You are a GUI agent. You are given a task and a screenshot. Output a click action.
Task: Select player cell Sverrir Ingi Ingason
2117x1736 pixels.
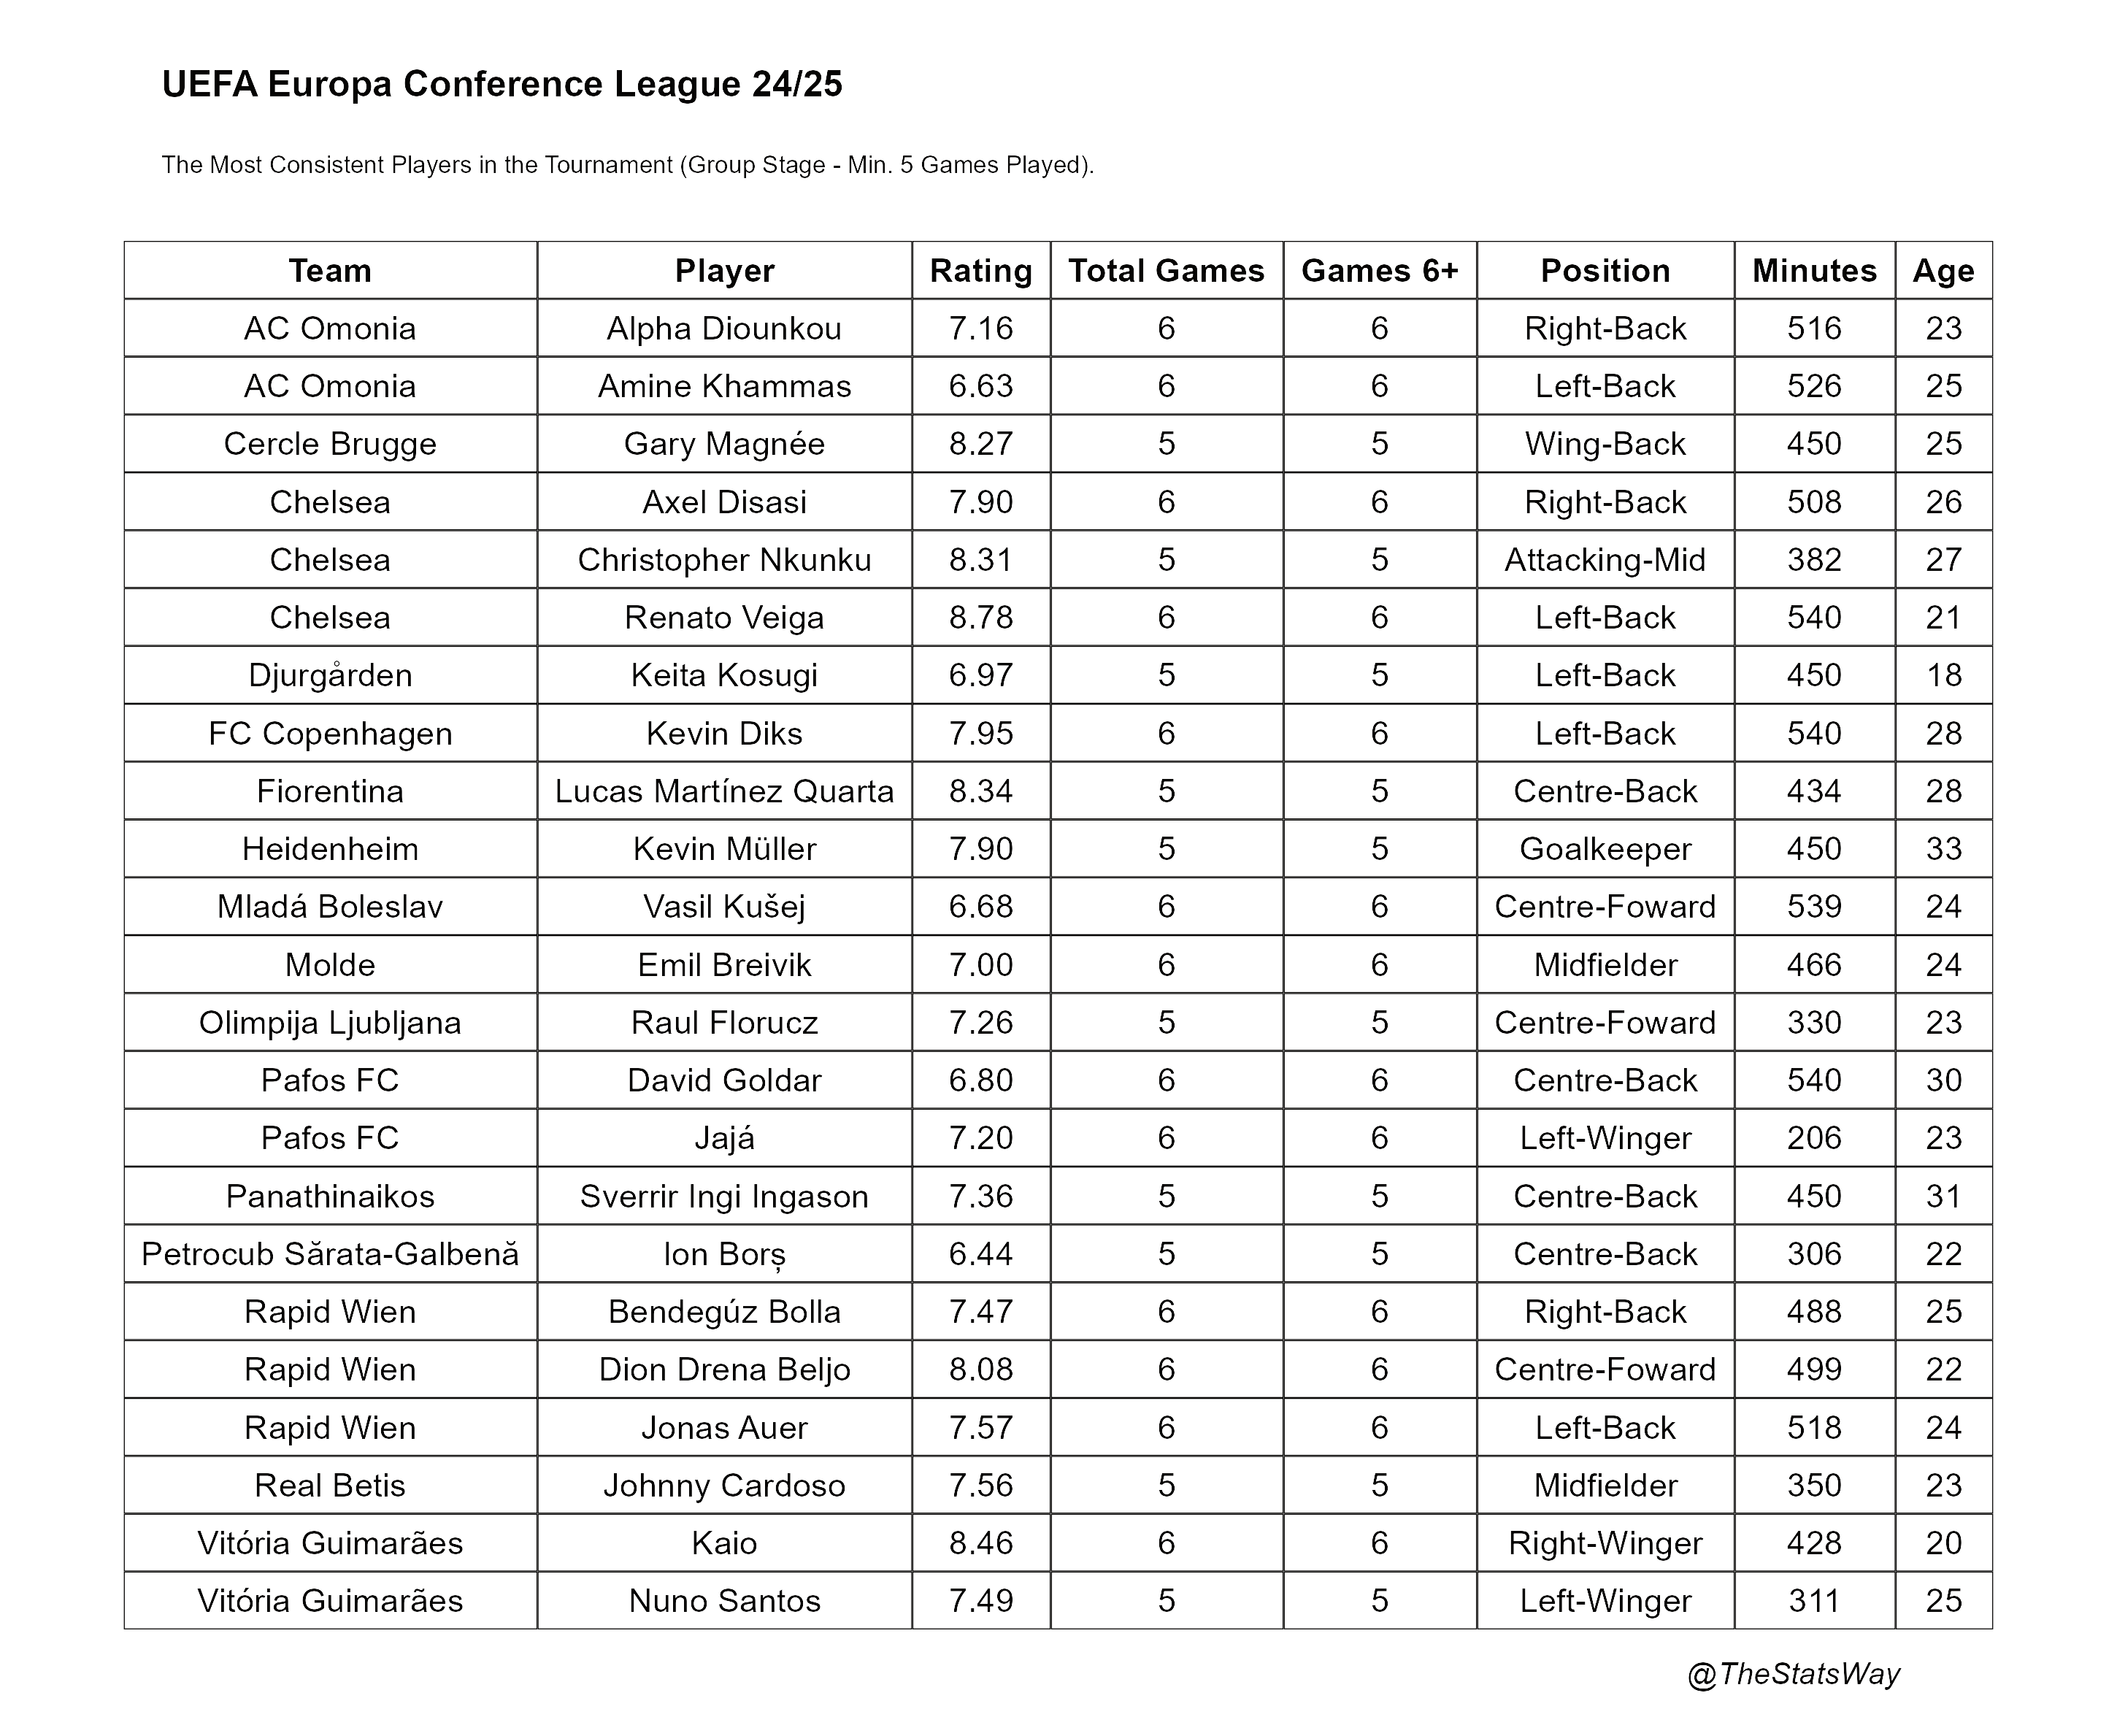(x=724, y=1197)
